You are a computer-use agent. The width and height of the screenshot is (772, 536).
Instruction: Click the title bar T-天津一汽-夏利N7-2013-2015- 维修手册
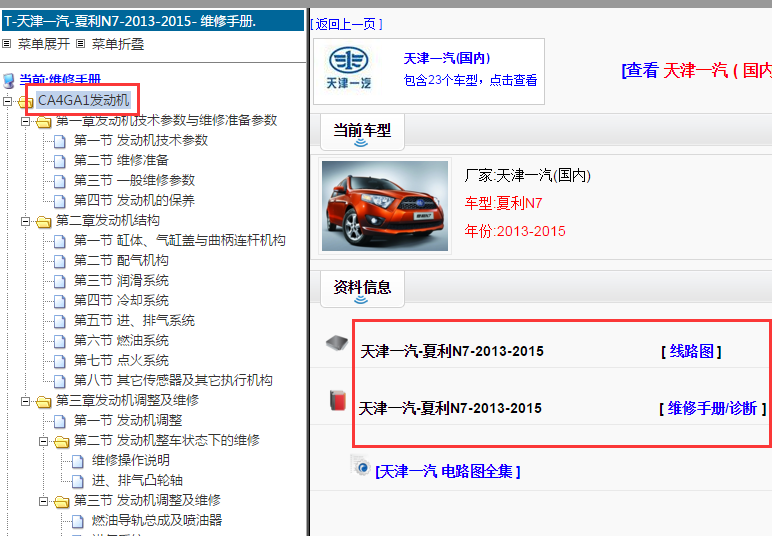coord(153,21)
